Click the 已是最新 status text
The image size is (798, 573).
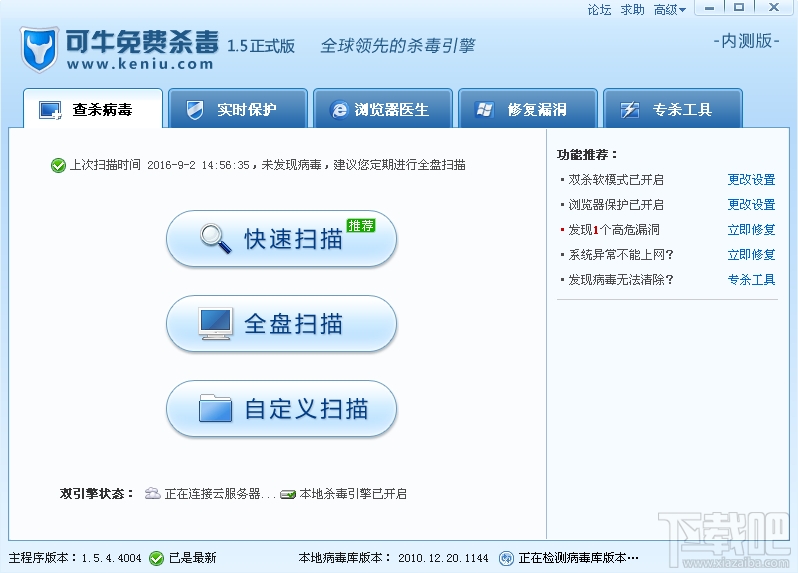click(x=193, y=558)
